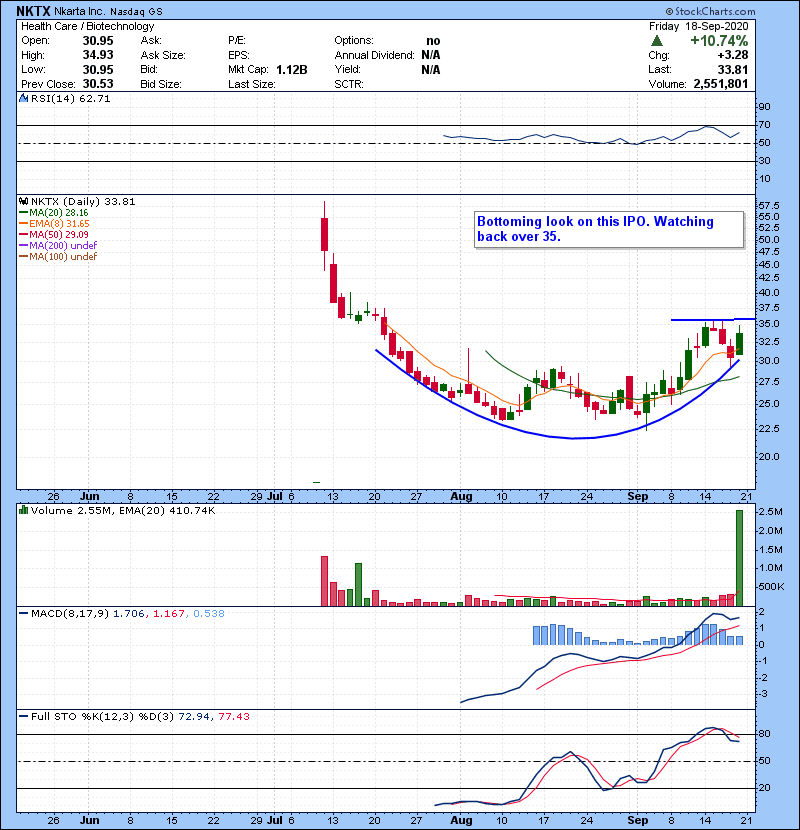Select the Open price value 30.95
Image resolution: width=800 pixels, height=830 pixels.
tap(98, 41)
